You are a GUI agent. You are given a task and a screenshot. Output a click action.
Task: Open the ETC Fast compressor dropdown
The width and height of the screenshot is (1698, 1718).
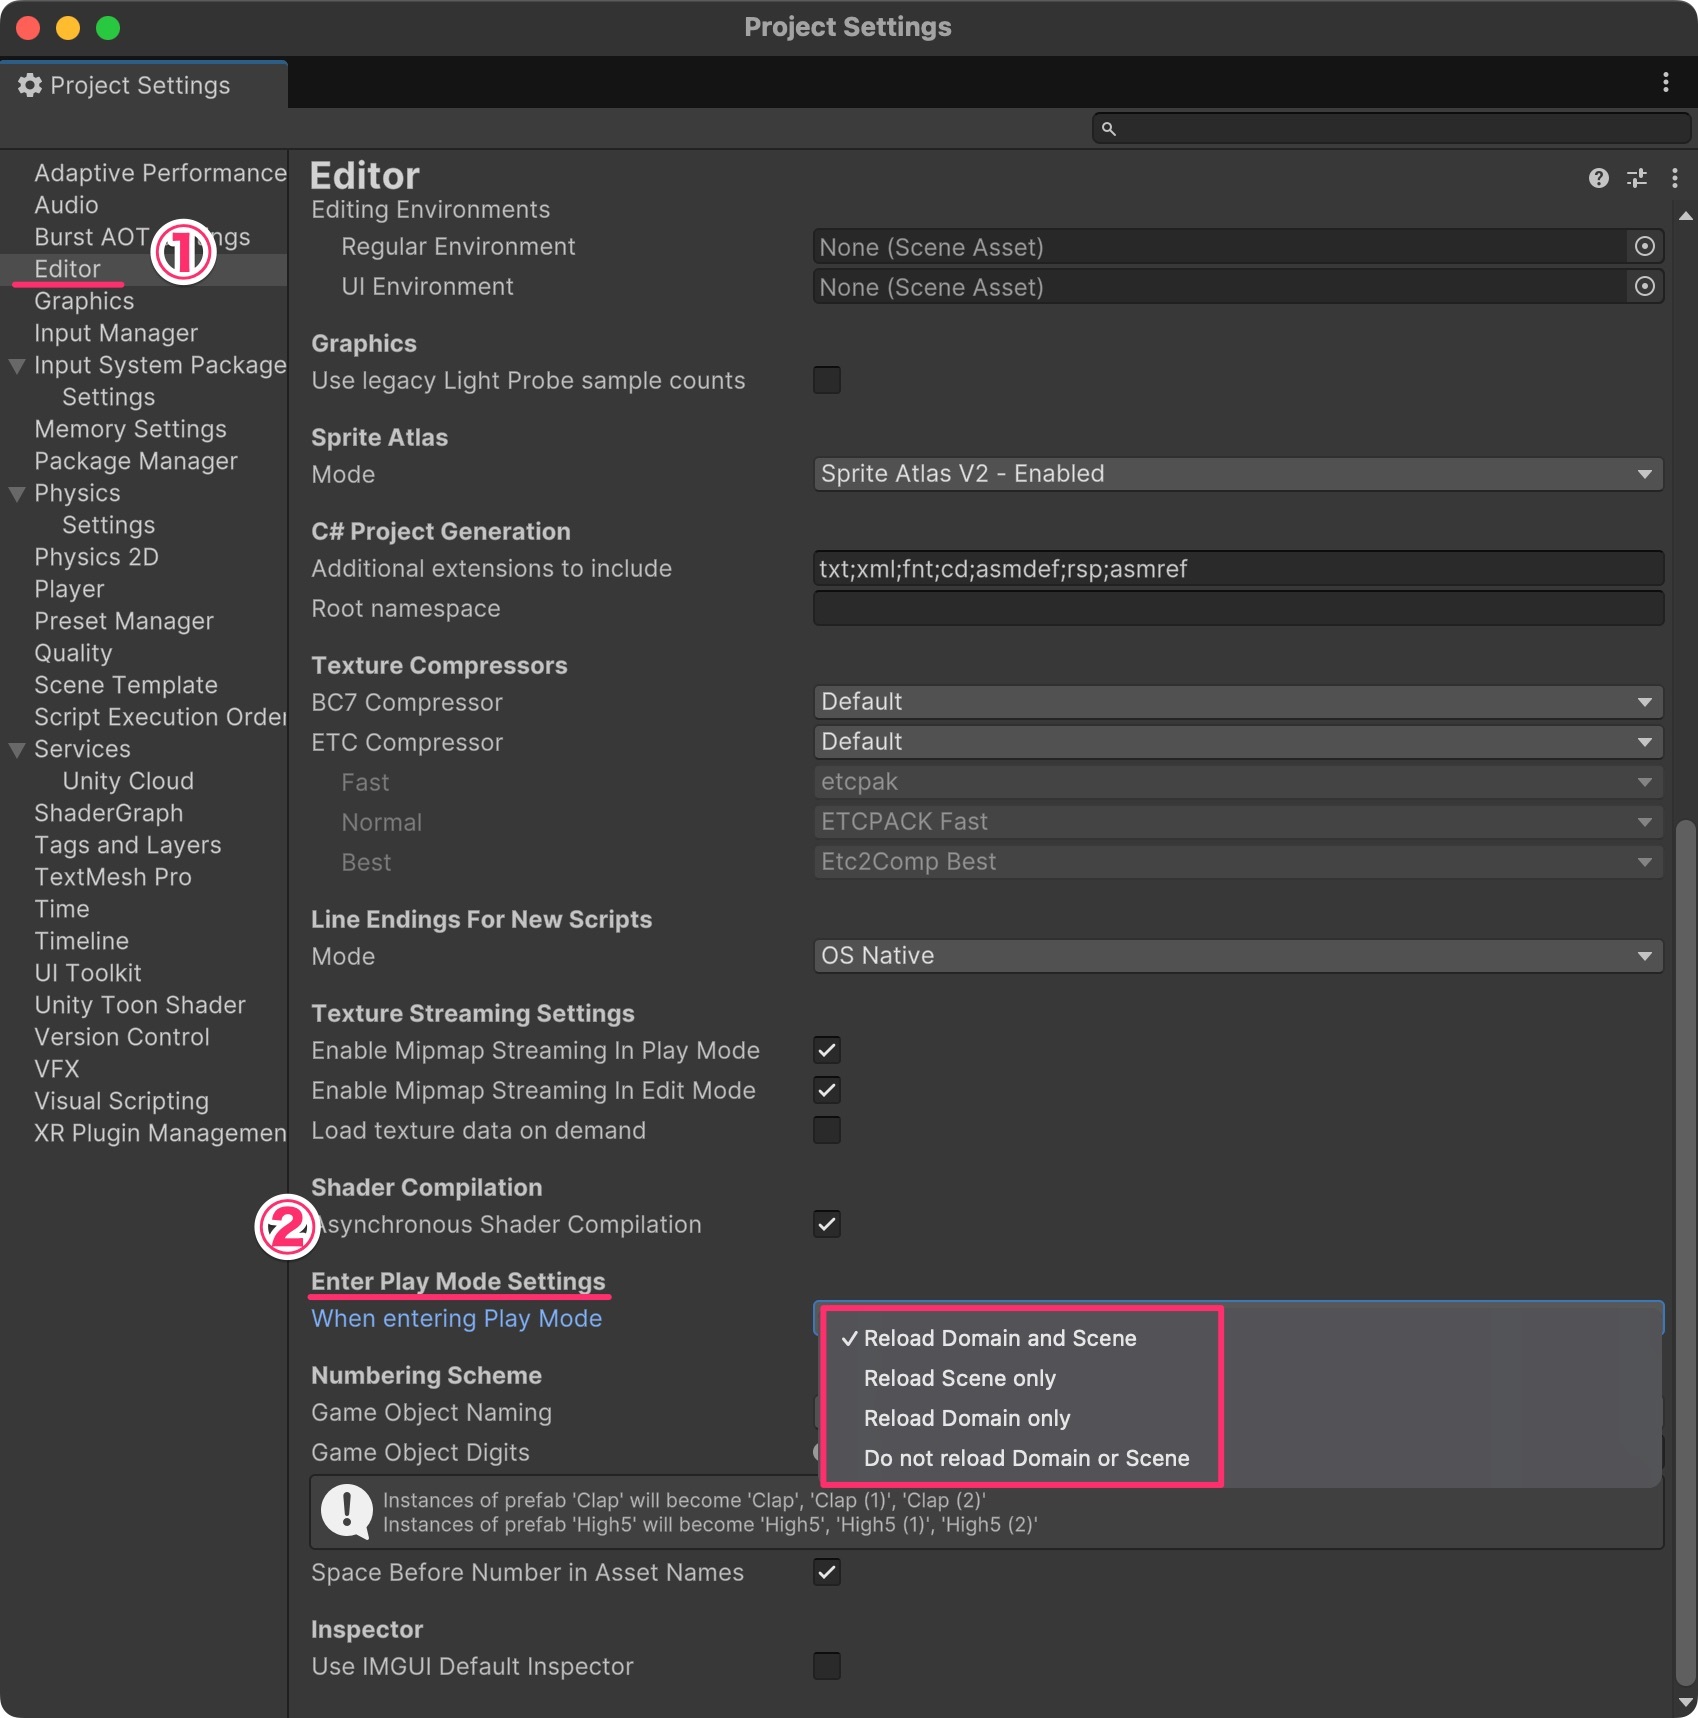pyautogui.click(x=1238, y=782)
